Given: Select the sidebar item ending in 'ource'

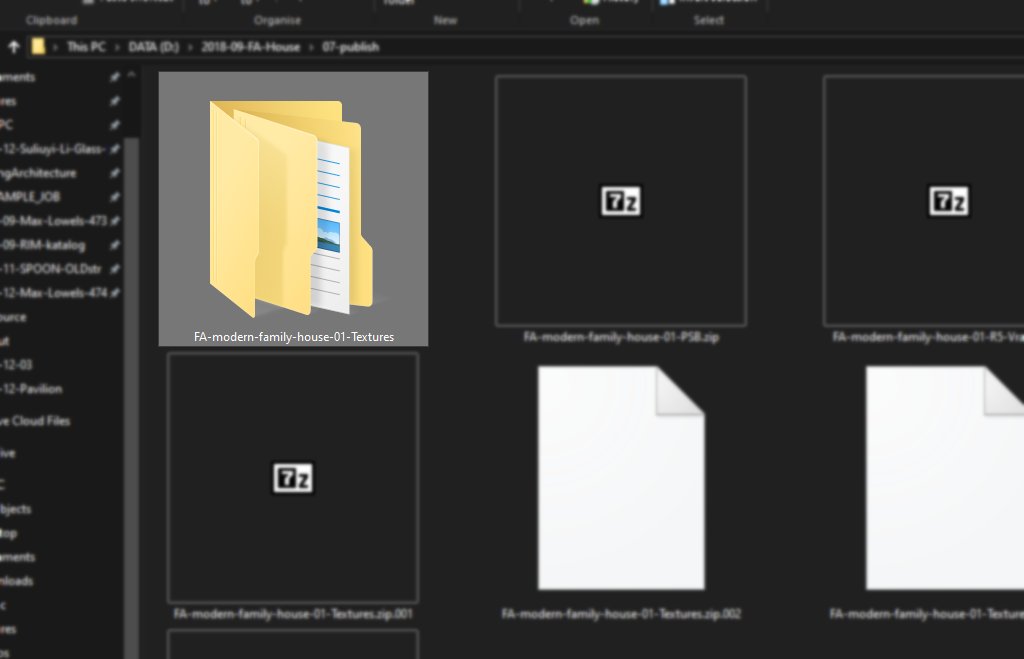Looking at the screenshot, I should [x=13, y=317].
